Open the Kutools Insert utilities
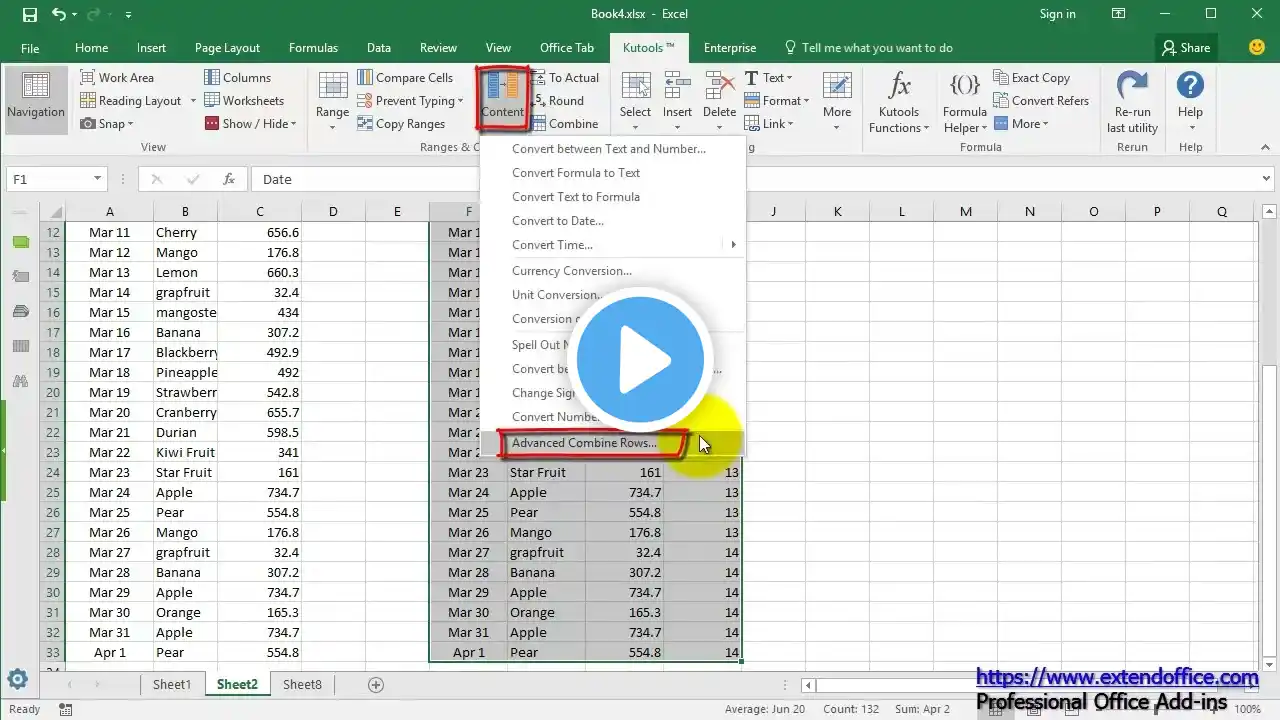 tap(677, 101)
